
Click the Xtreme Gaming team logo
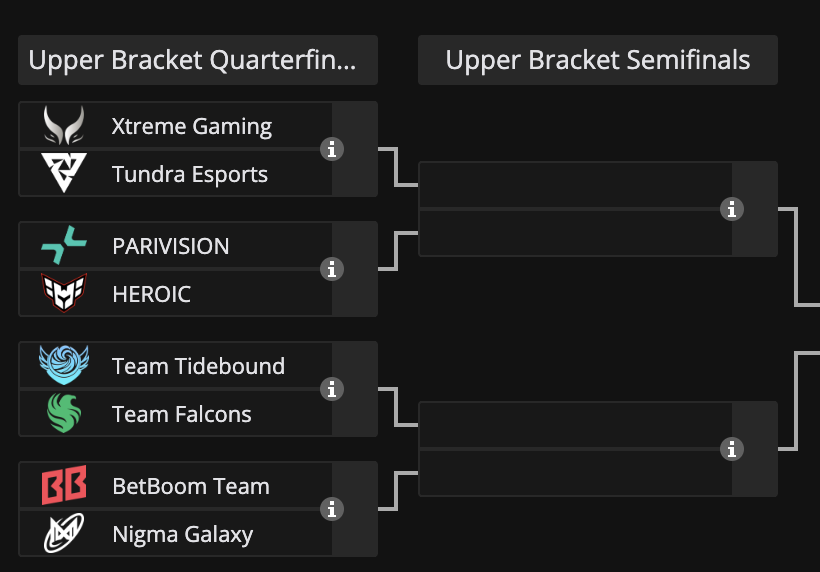[x=64, y=126]
